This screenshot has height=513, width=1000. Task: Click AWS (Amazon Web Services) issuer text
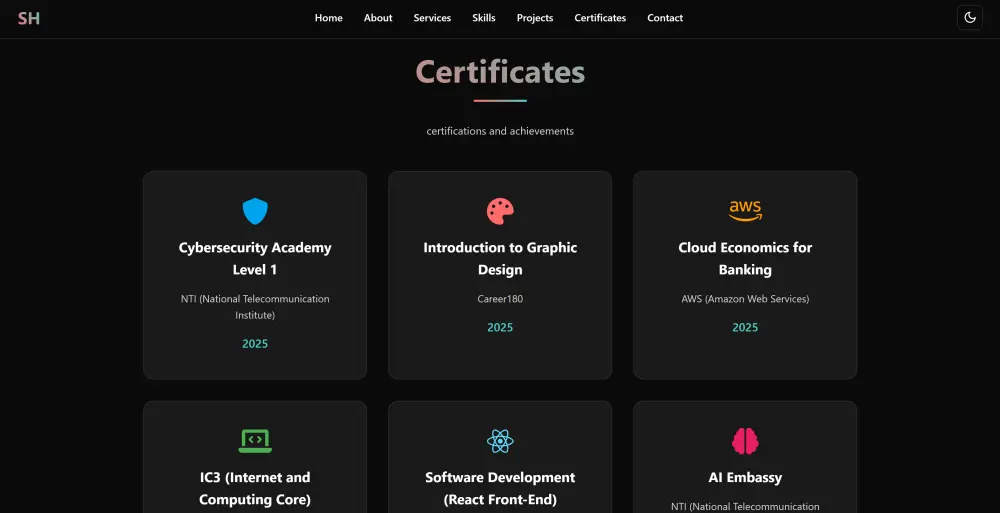pos(745,299)
